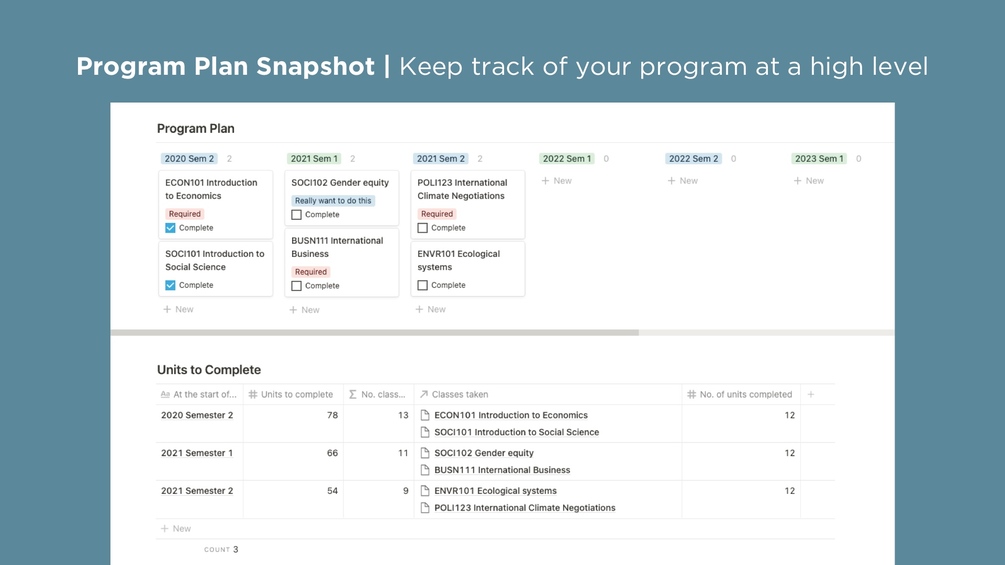Check Complete on SOCI102 Gender equity card
The width and height of the screenshot is (1005, 565).
tap(296, 215)
